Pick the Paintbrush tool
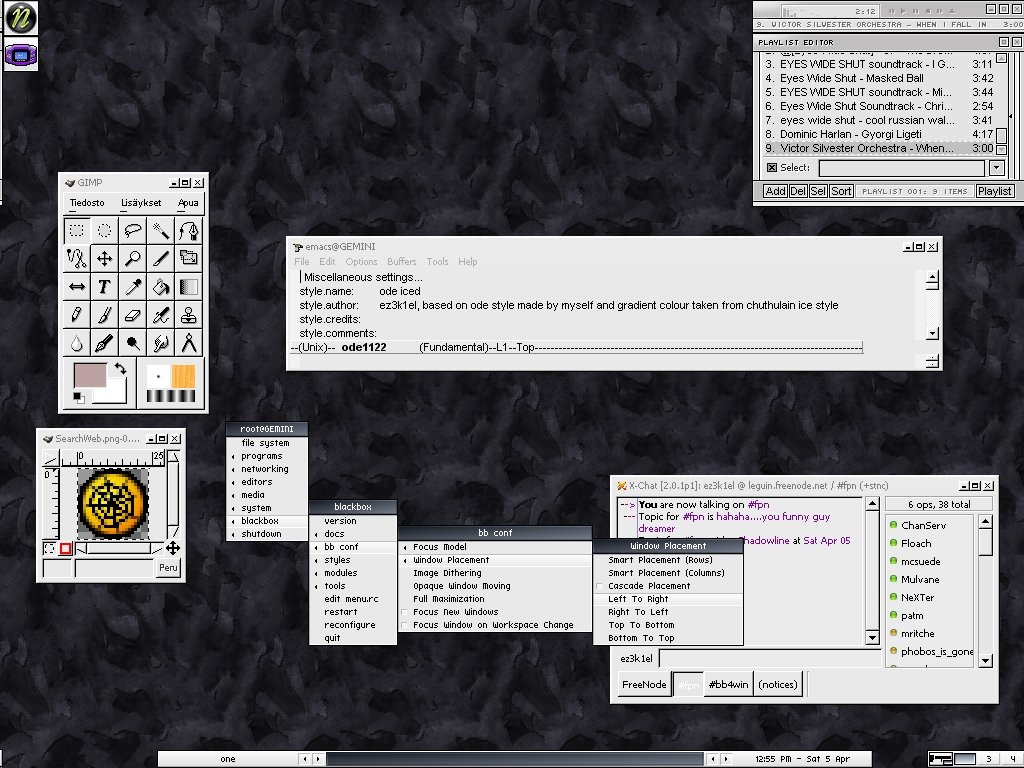This screenshot has height=768, width=1024. [x=104, y=315]
